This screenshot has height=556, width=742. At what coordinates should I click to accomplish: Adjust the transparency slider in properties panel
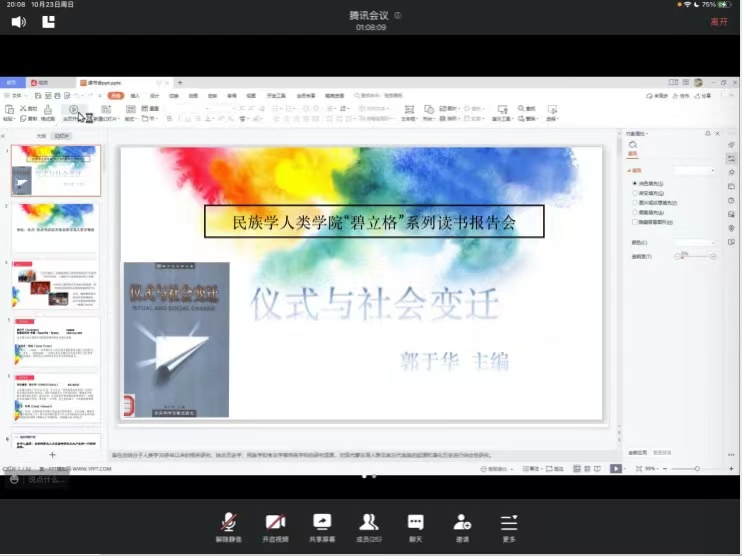click(696, 256)
